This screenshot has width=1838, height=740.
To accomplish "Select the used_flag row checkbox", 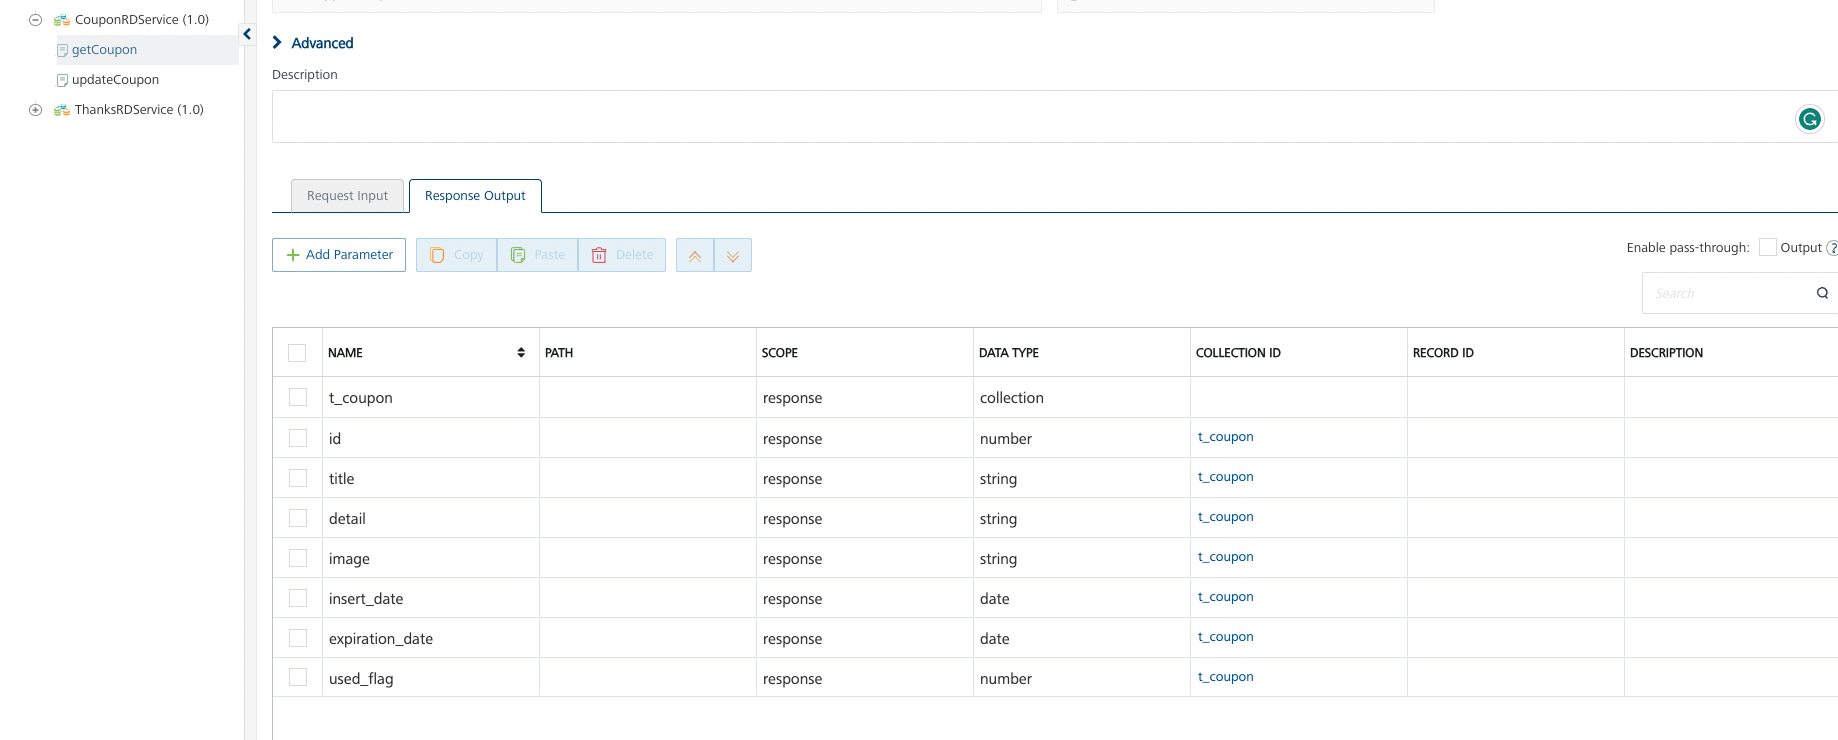I will tap(298, 677).
